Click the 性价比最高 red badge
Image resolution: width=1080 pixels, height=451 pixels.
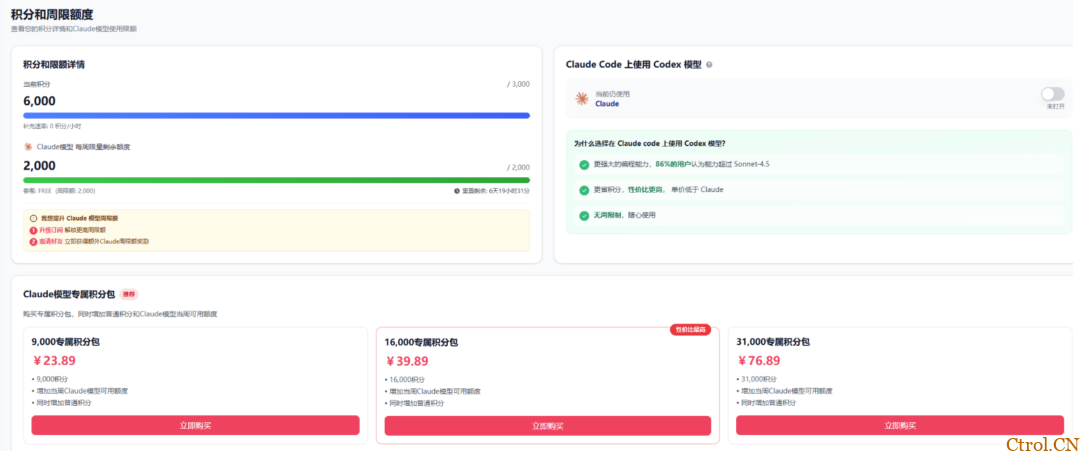point(690,330)
